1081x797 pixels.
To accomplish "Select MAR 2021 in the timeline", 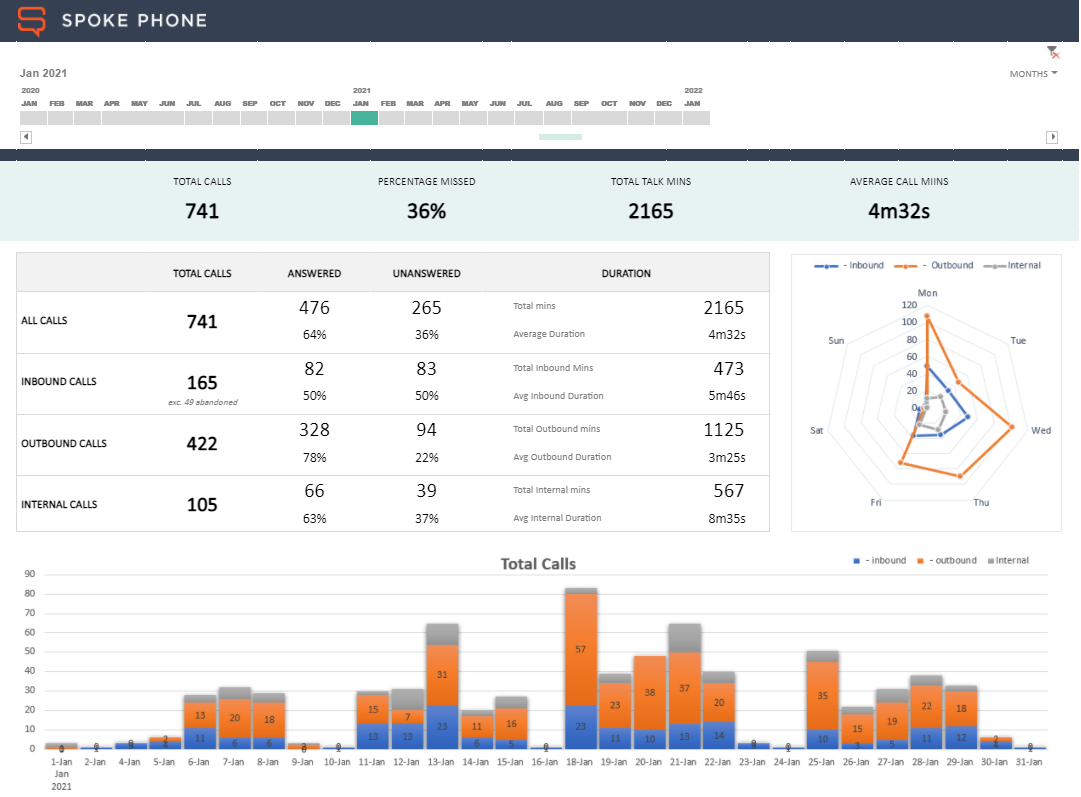I will coord(418,118).
